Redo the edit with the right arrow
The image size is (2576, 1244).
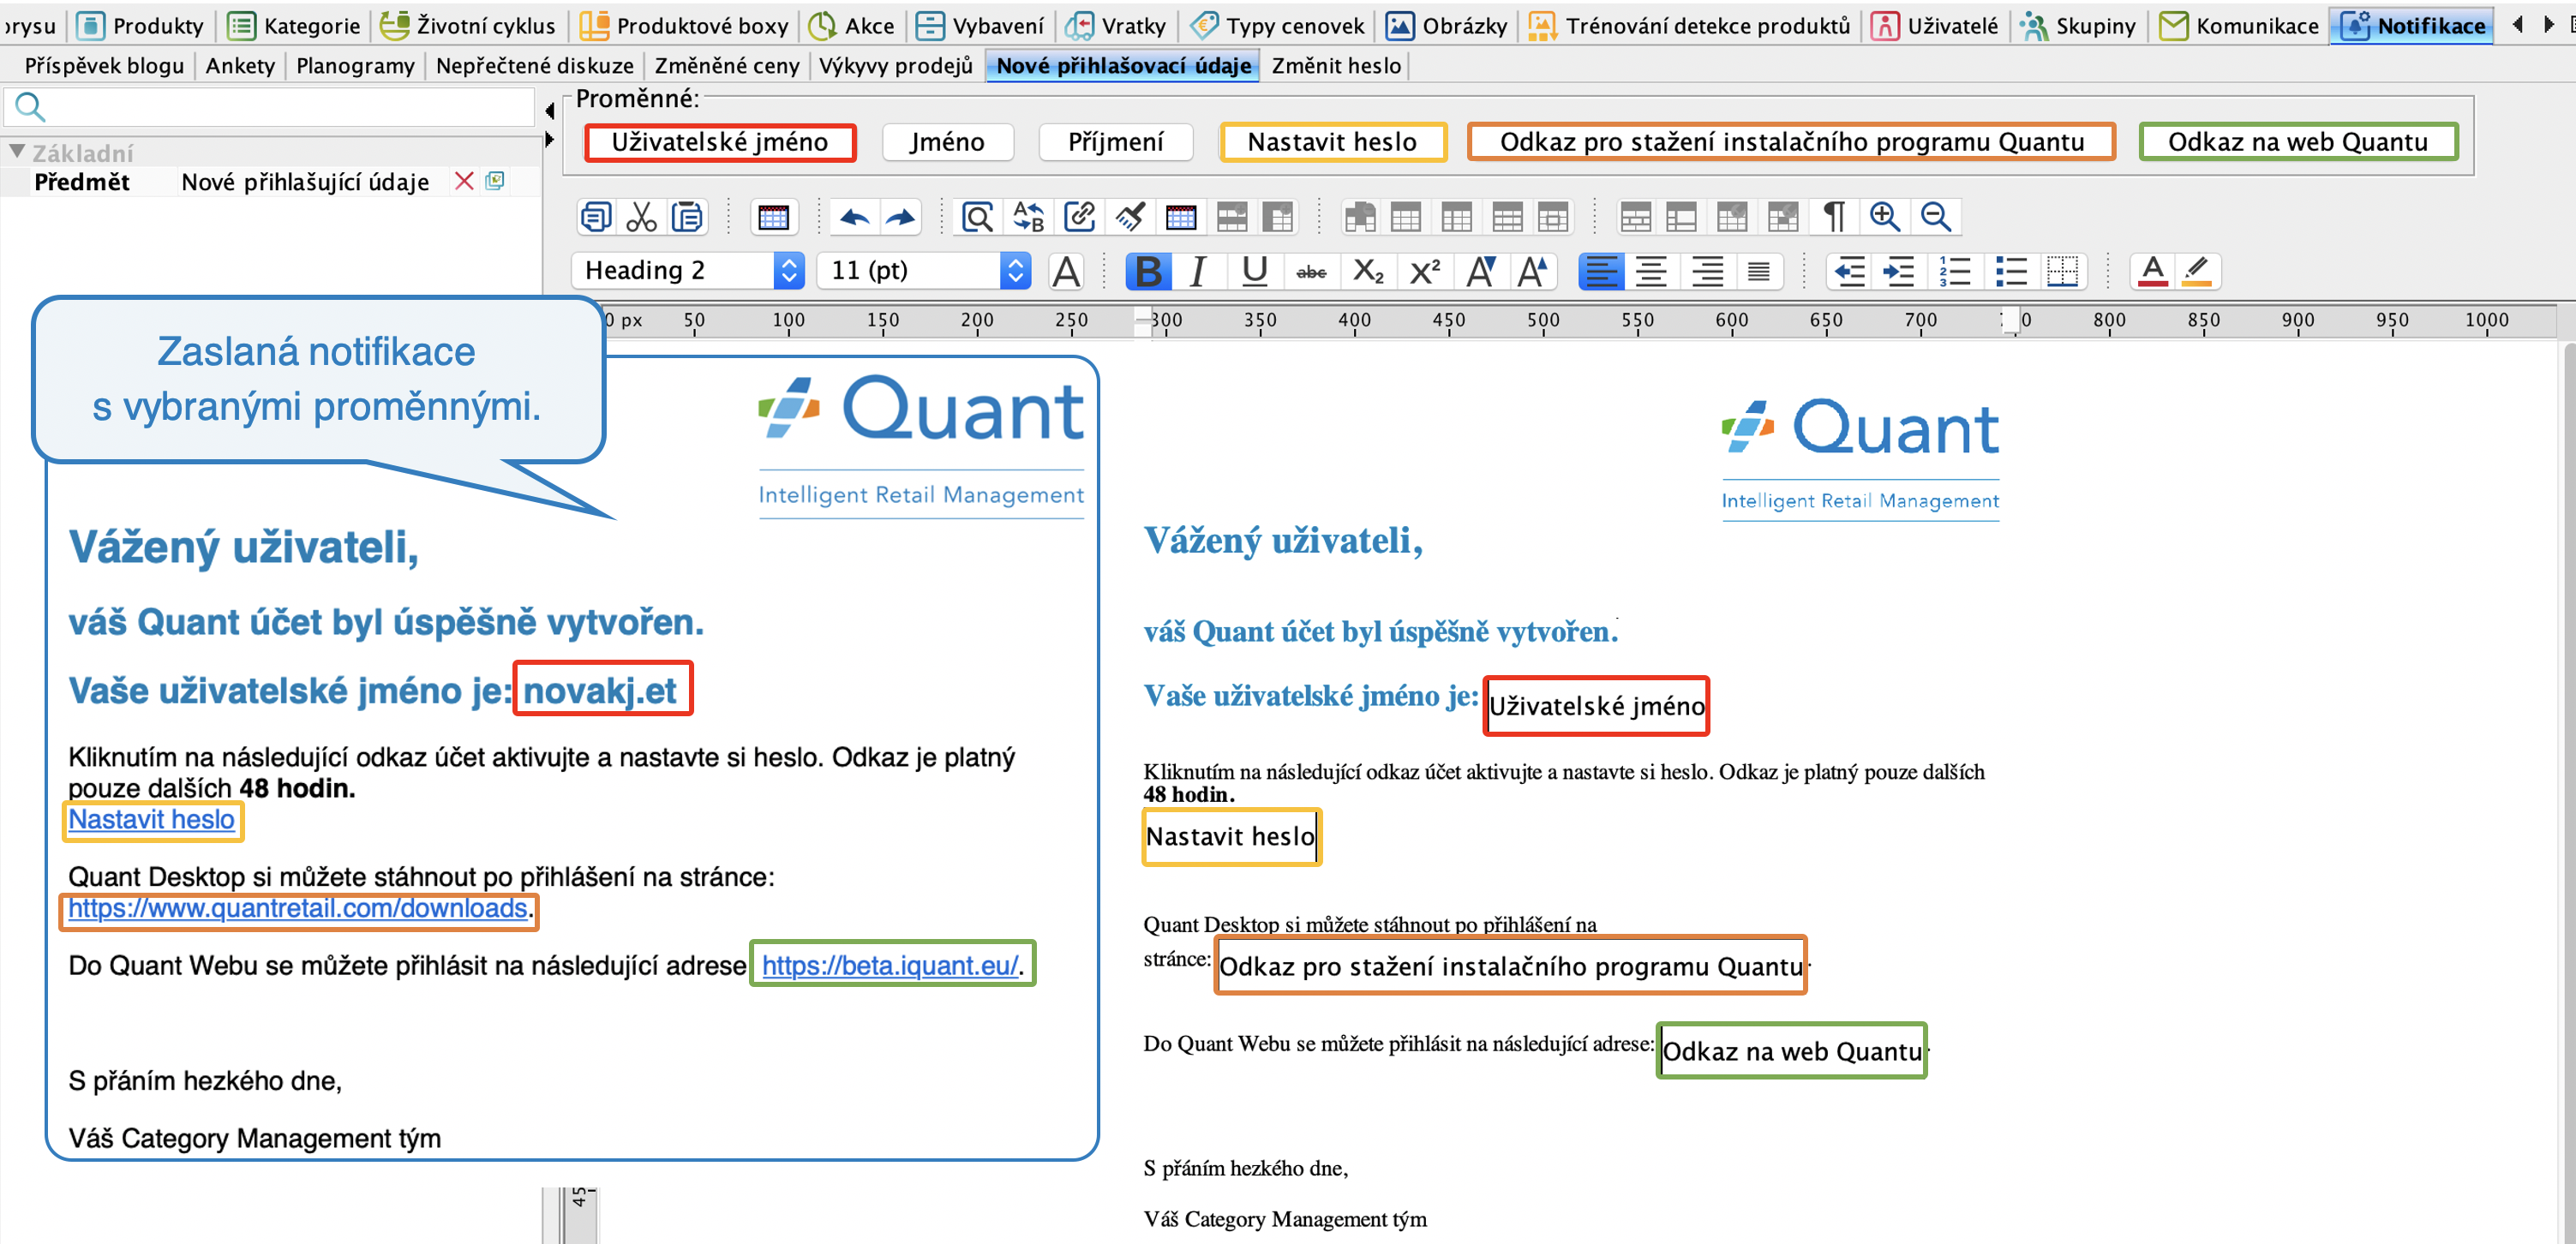click(900, 217)
